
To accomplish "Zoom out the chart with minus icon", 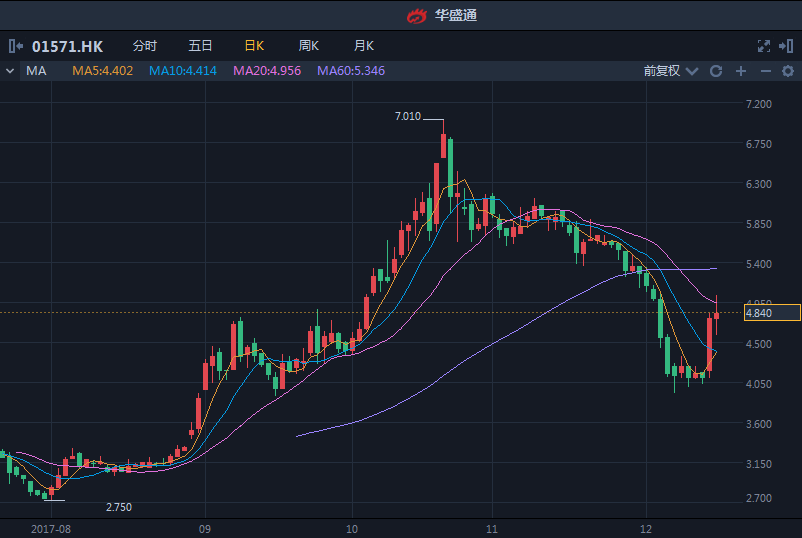I will pyautogui.click(x=765, y=71).
